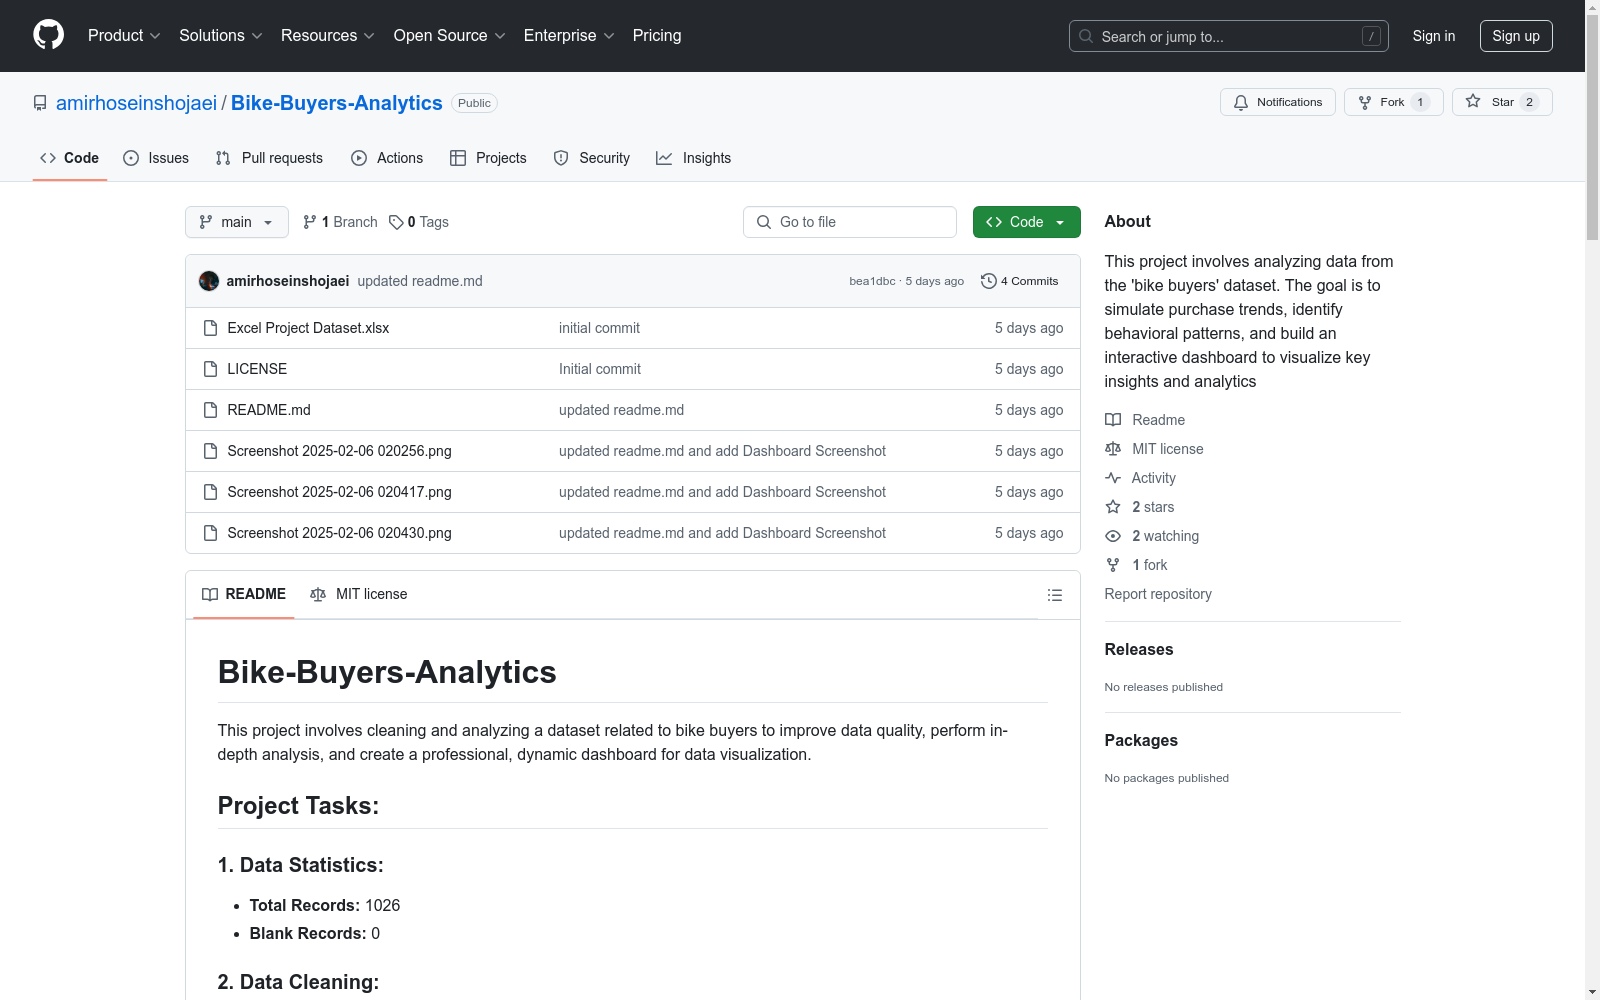Click the search magnifier icon in header

pyautogui.click(x=1086, y=36)
